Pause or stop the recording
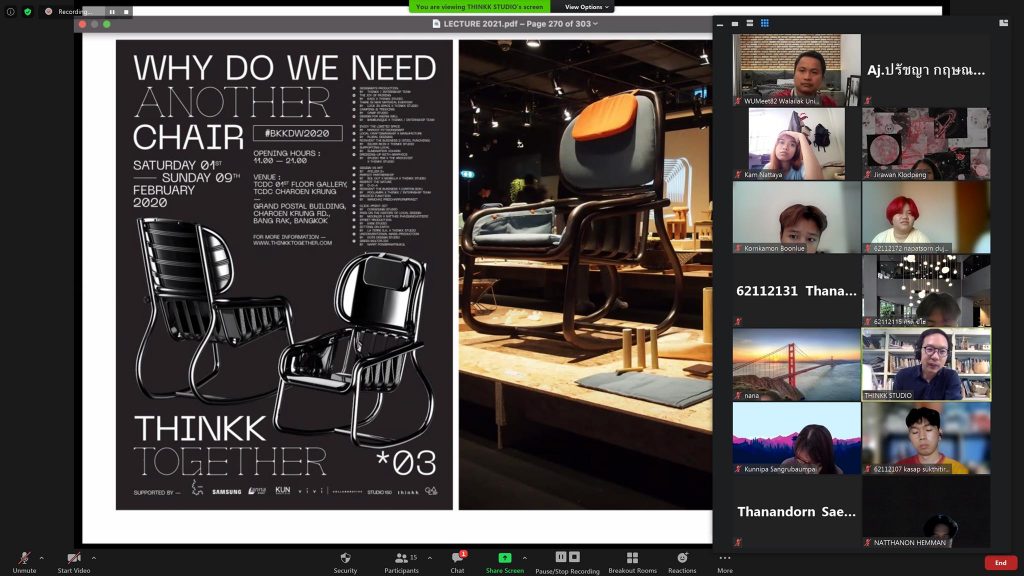 pos(567,560)
